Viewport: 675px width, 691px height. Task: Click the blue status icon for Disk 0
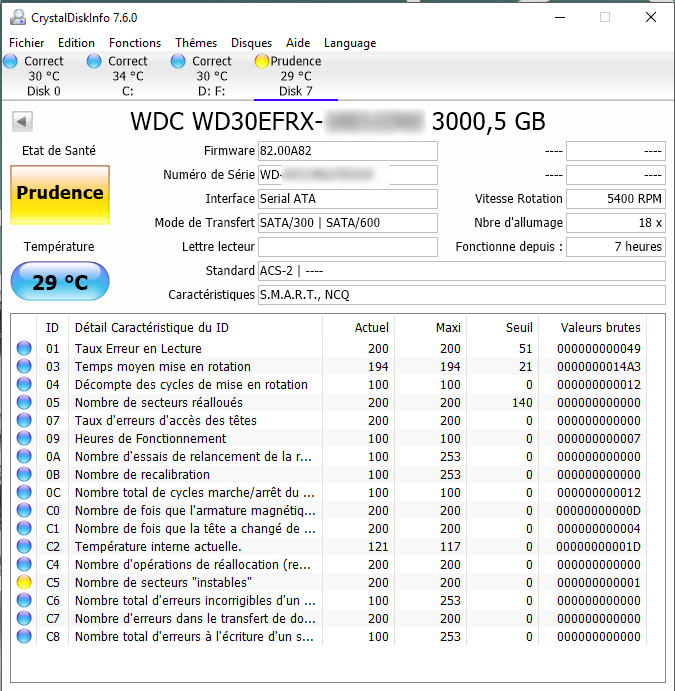click(10, 61)
